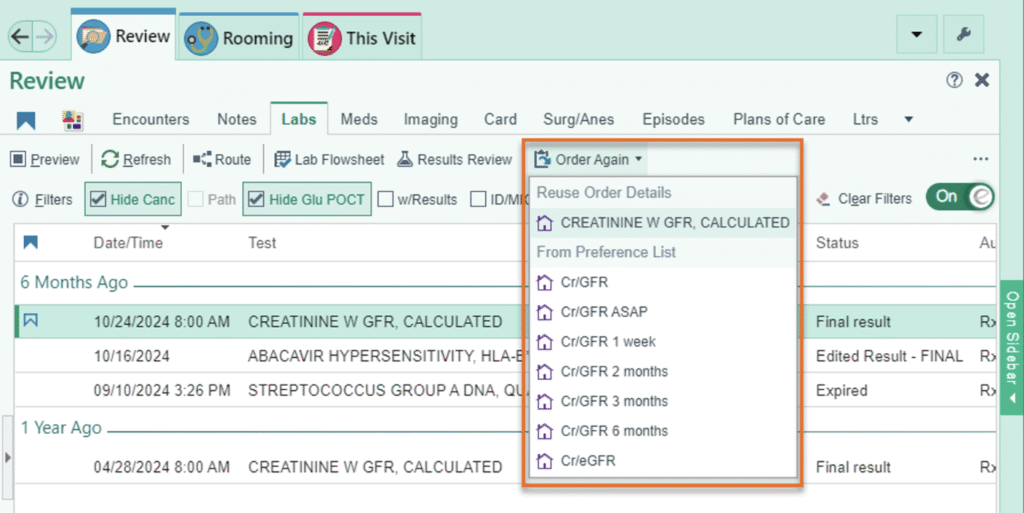
Task: Open the dropdown arrow beside the wrench
Action: coord(916,35)
